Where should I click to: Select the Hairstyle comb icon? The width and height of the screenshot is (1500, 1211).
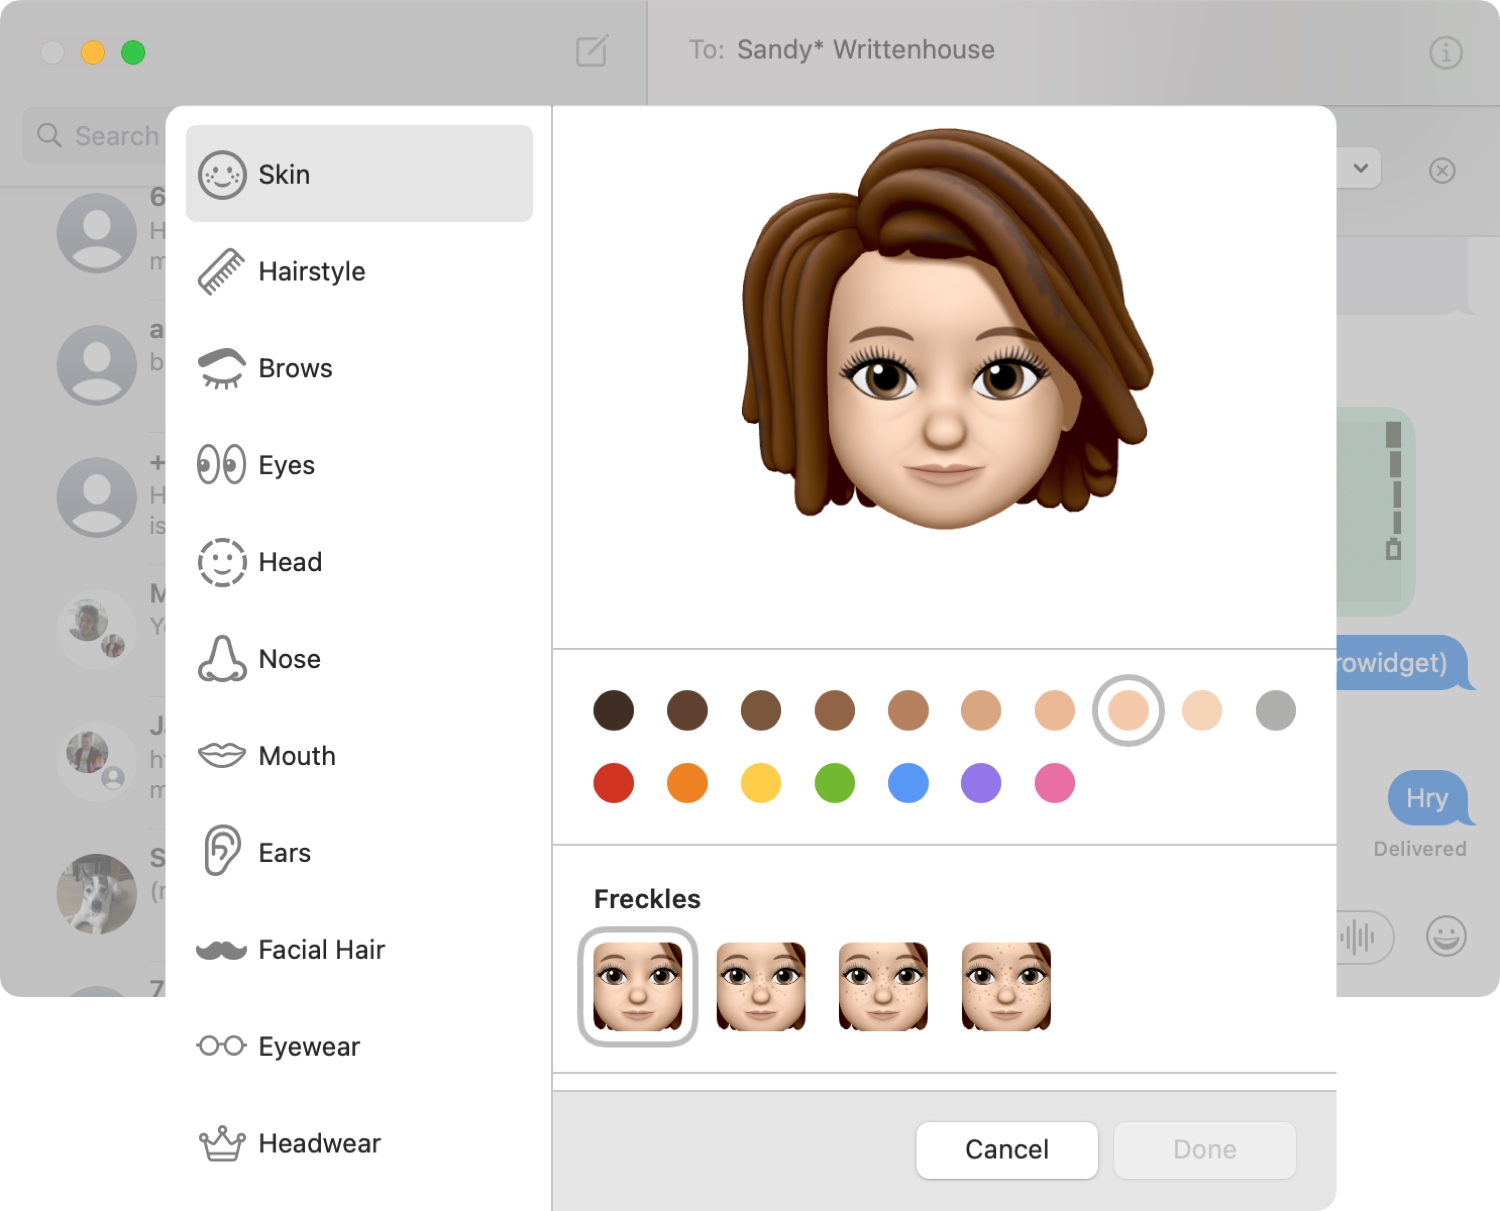coord(221,272)
